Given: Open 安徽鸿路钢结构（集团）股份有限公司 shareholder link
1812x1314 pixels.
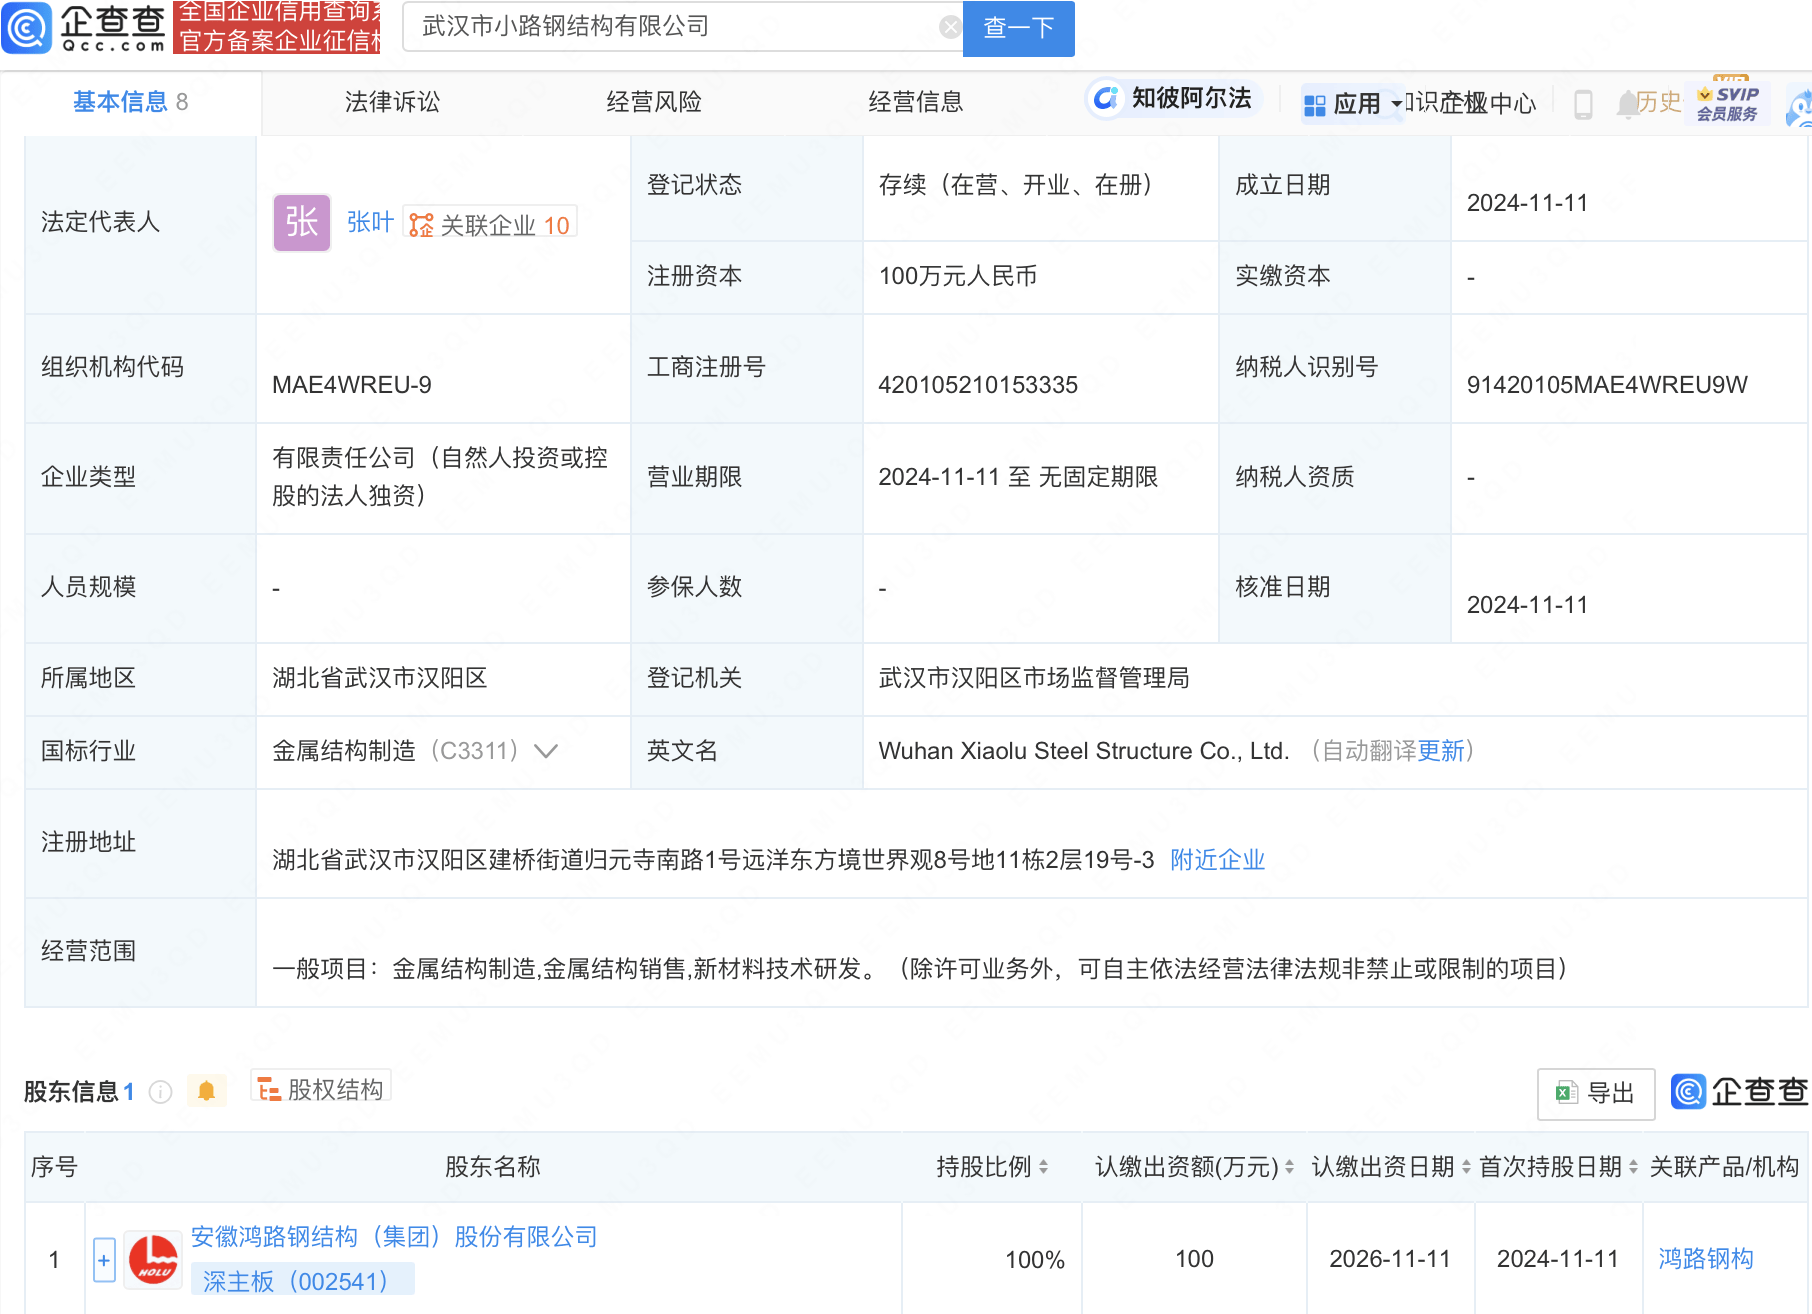Looking at the screenshot, I should coord(394,1237).
